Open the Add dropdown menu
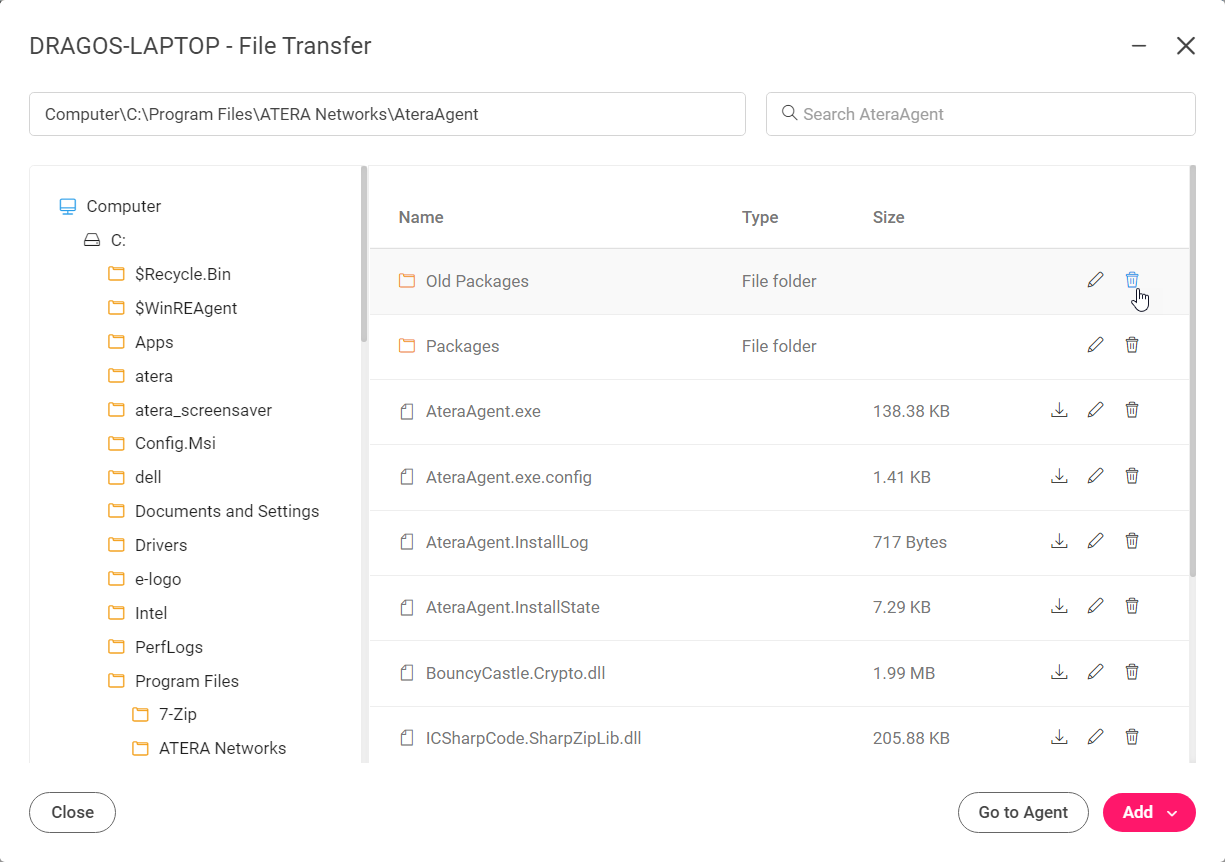Viewport: 1225px width, 862px height. pos(1148,812)
